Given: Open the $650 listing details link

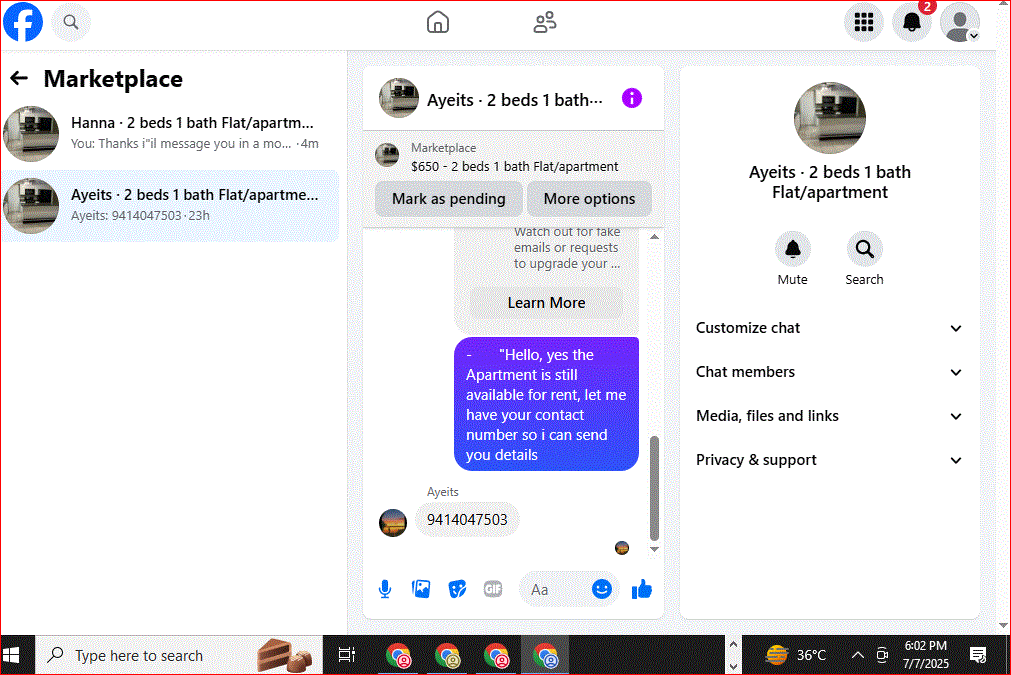Looking at the screenshot, I should 515,166.
